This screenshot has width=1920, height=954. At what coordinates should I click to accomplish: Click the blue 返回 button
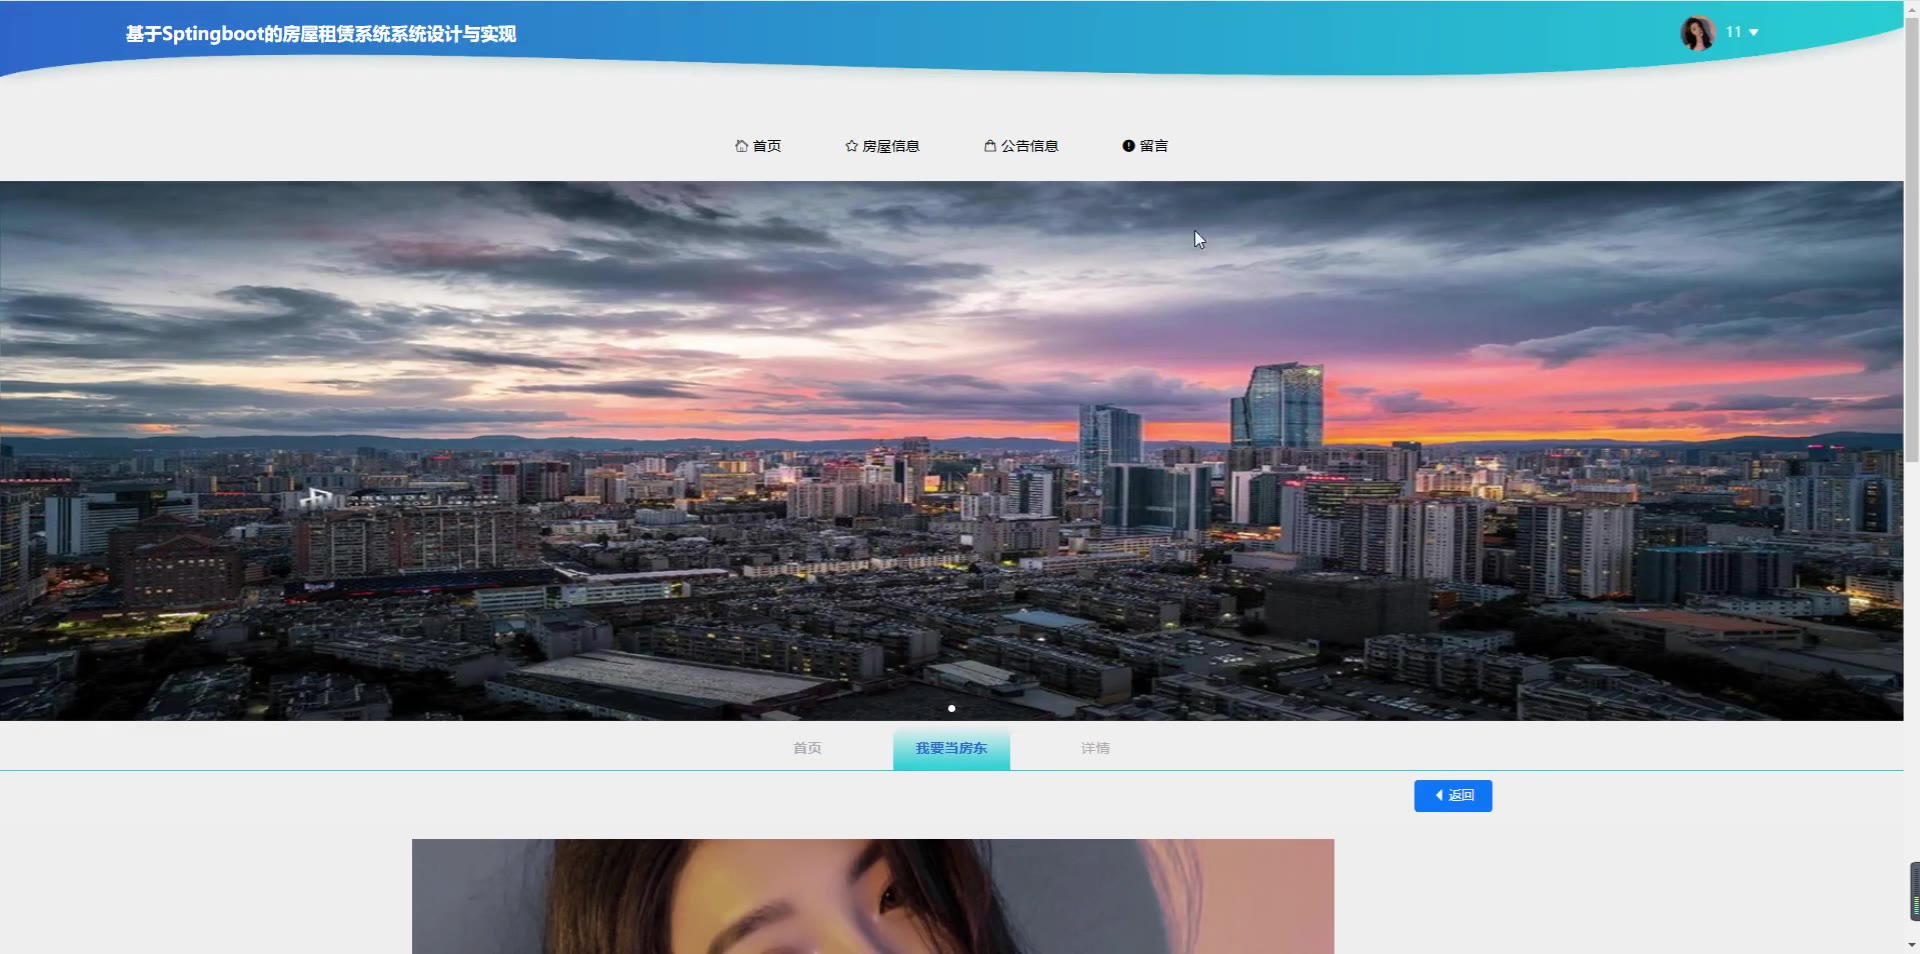[1453, 796]
